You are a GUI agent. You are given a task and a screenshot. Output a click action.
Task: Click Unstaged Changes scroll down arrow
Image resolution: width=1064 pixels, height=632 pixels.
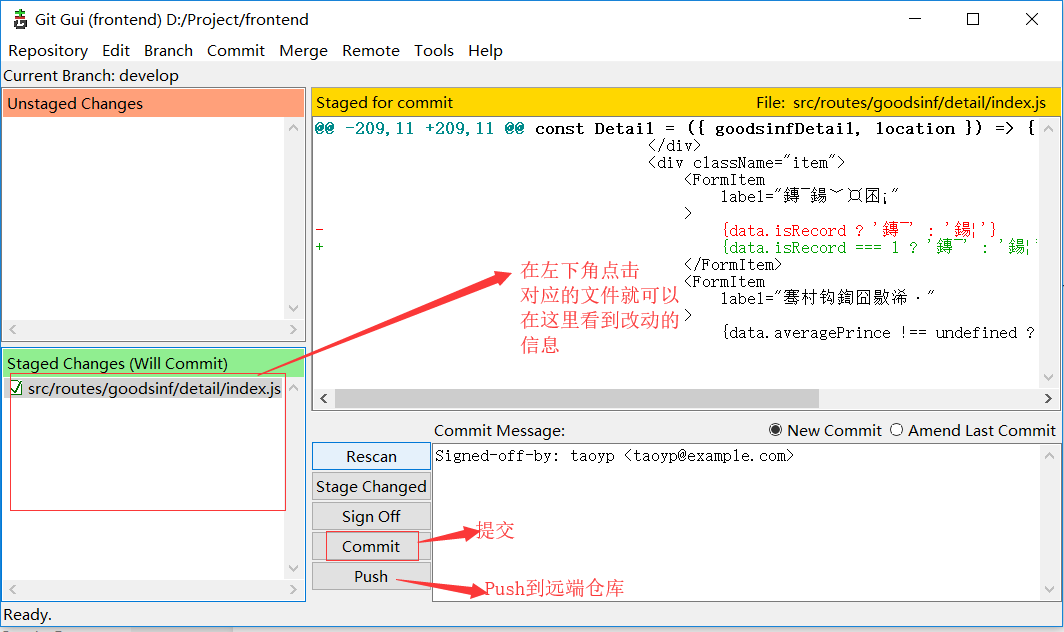pos(294,308)
